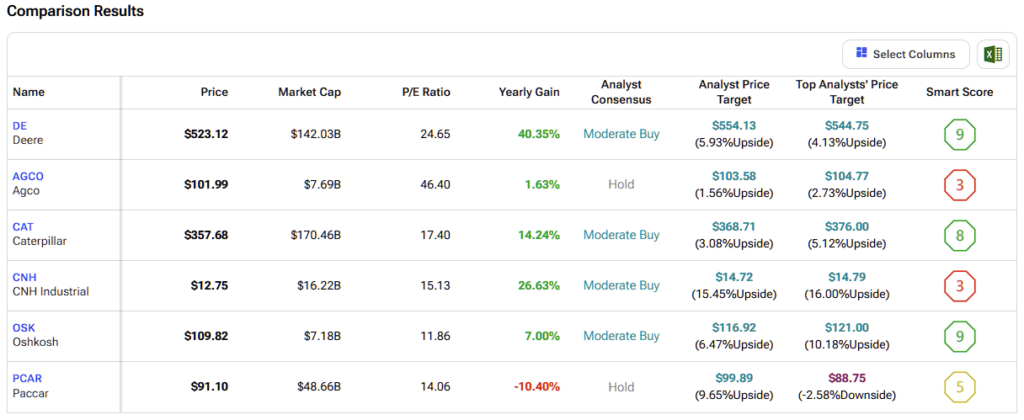Open the AGCO ticker link
The height and width of the screenshot is (420, 1024).
pyautogui.click(x=28, y=176)
